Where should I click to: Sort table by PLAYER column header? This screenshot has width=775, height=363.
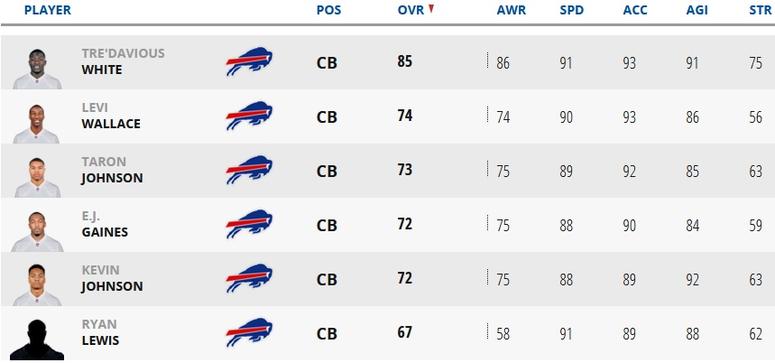click(x=47, y=10)
